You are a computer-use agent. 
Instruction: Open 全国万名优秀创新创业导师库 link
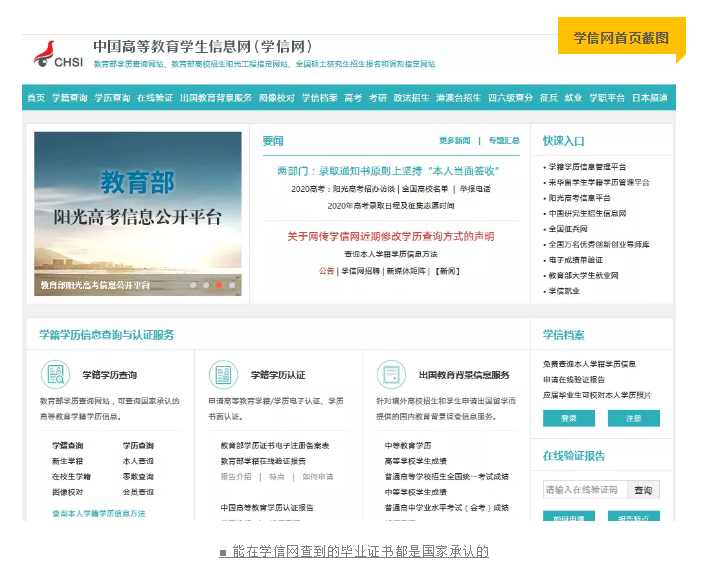coord(599,245)
